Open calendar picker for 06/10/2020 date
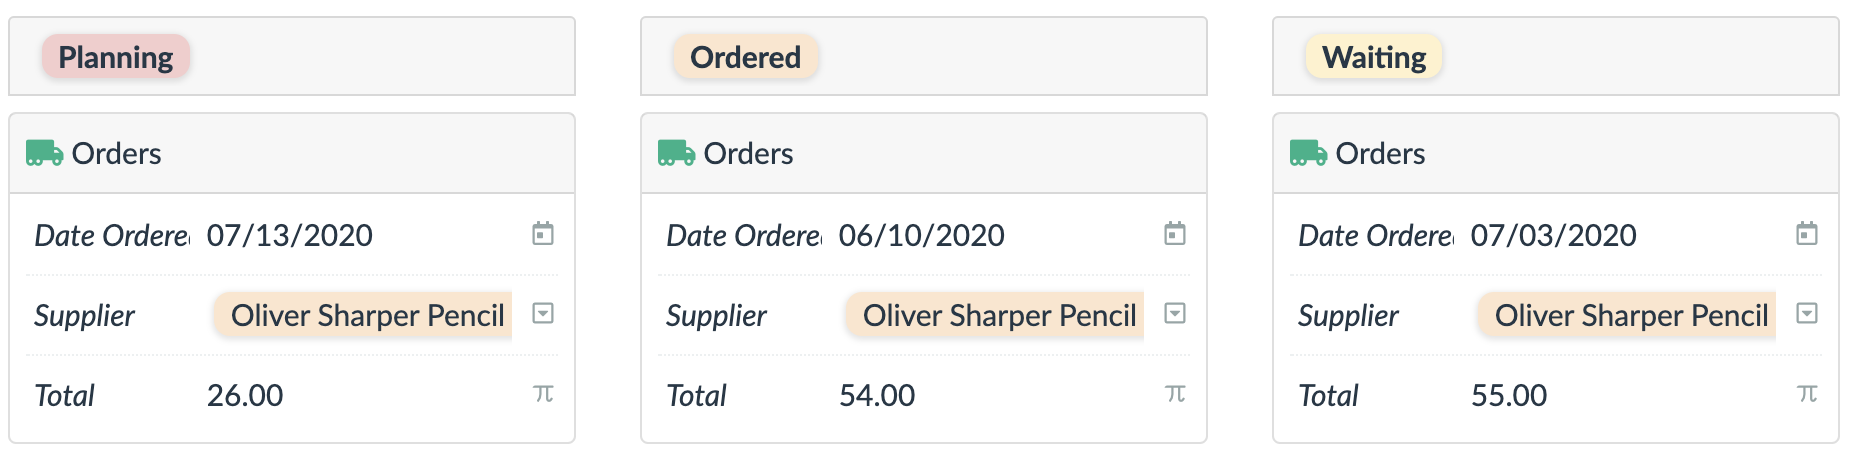Viewport: 1852px width, 462px height. (x=1175, y=234)
